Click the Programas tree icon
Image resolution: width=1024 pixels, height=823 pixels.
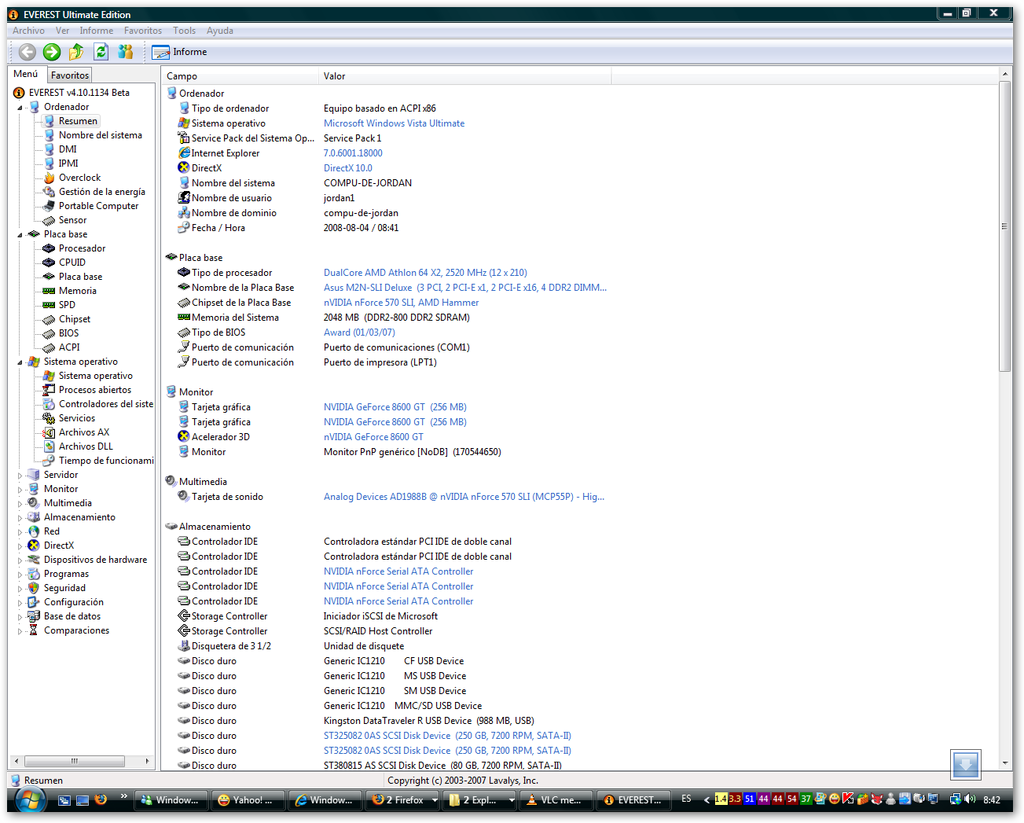[34, 574]
